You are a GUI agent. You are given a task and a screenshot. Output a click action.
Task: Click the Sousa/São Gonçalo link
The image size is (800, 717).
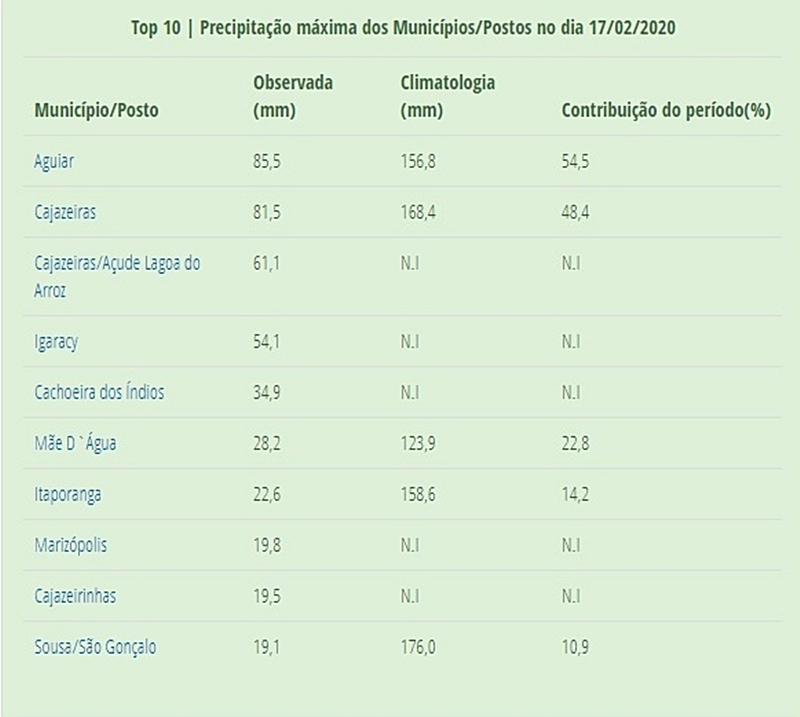[95, 648]
